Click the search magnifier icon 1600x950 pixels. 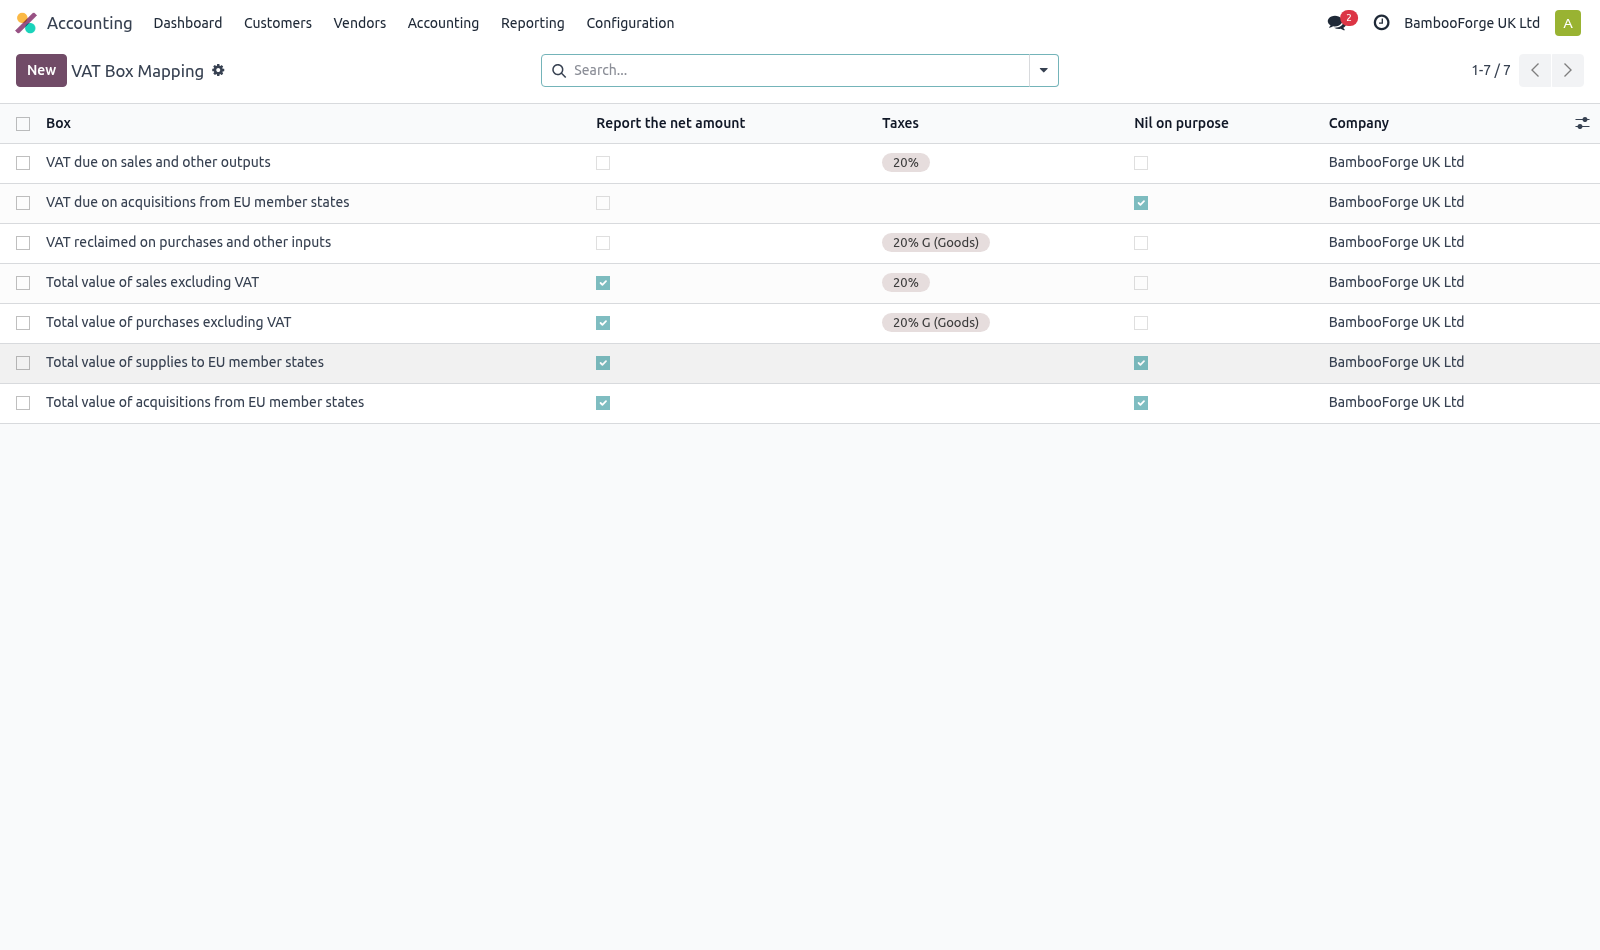[x=559, y=71]
